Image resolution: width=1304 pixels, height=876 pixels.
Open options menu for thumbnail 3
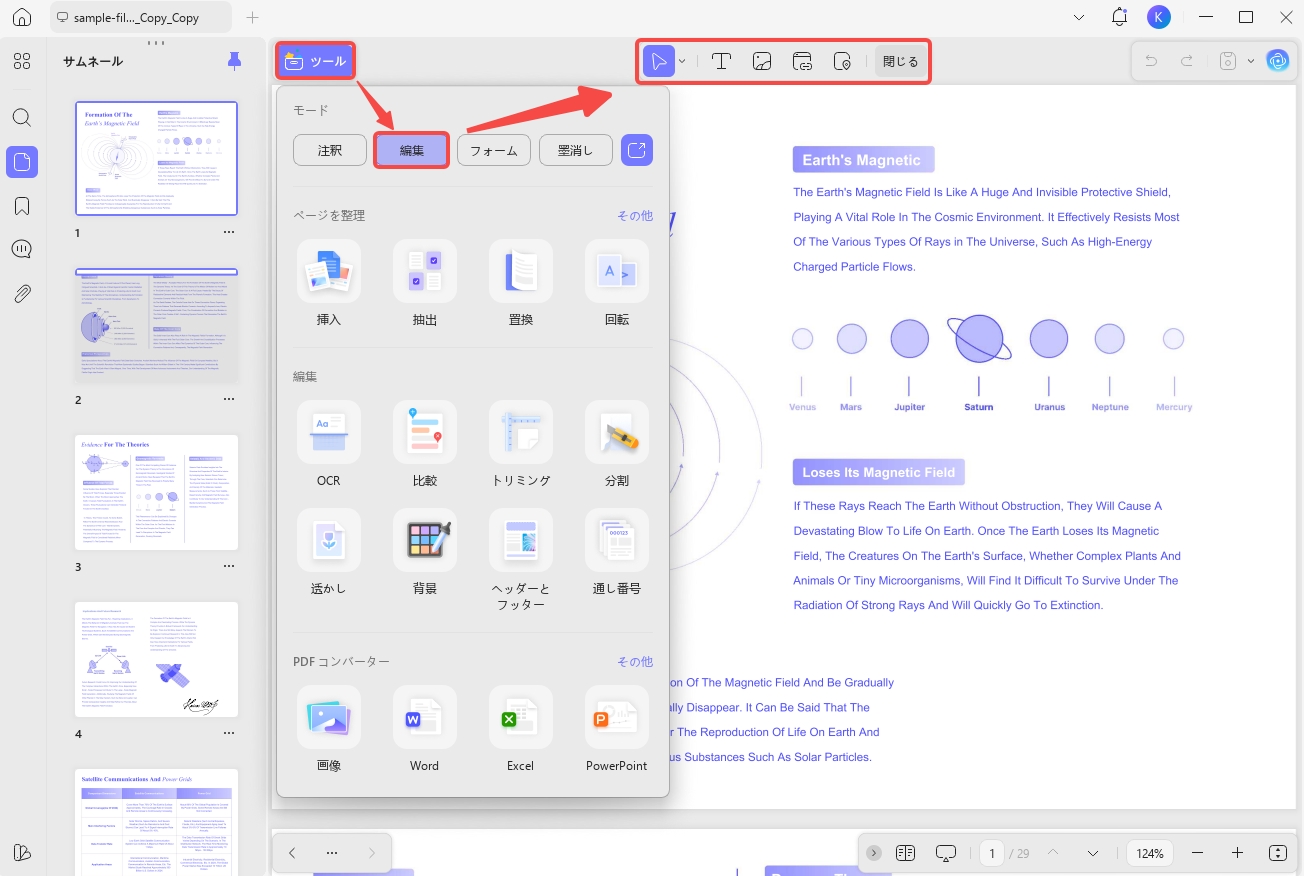coord(229,567)
